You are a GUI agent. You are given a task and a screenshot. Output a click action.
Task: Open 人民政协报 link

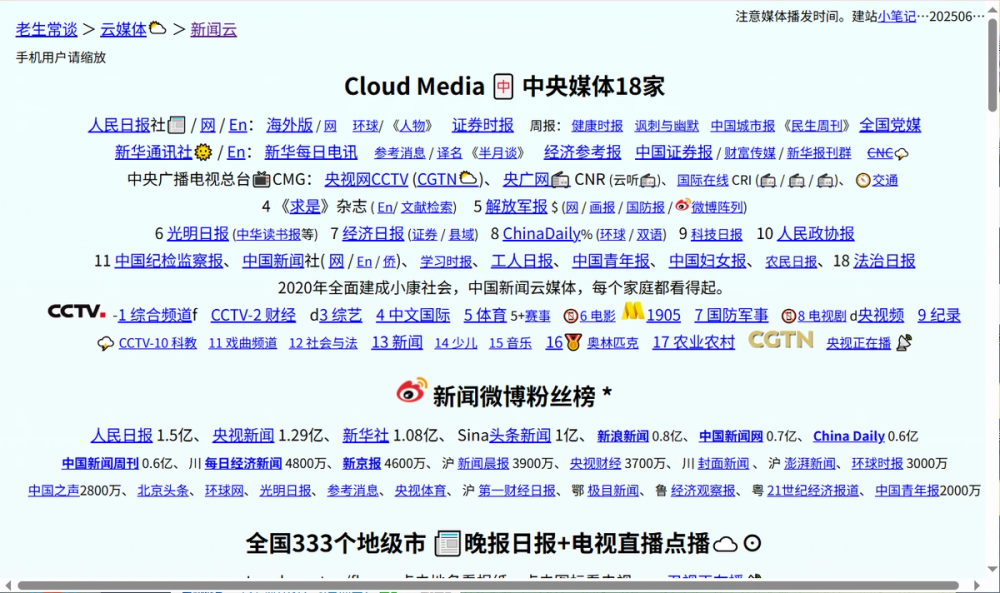click(816, 234)
